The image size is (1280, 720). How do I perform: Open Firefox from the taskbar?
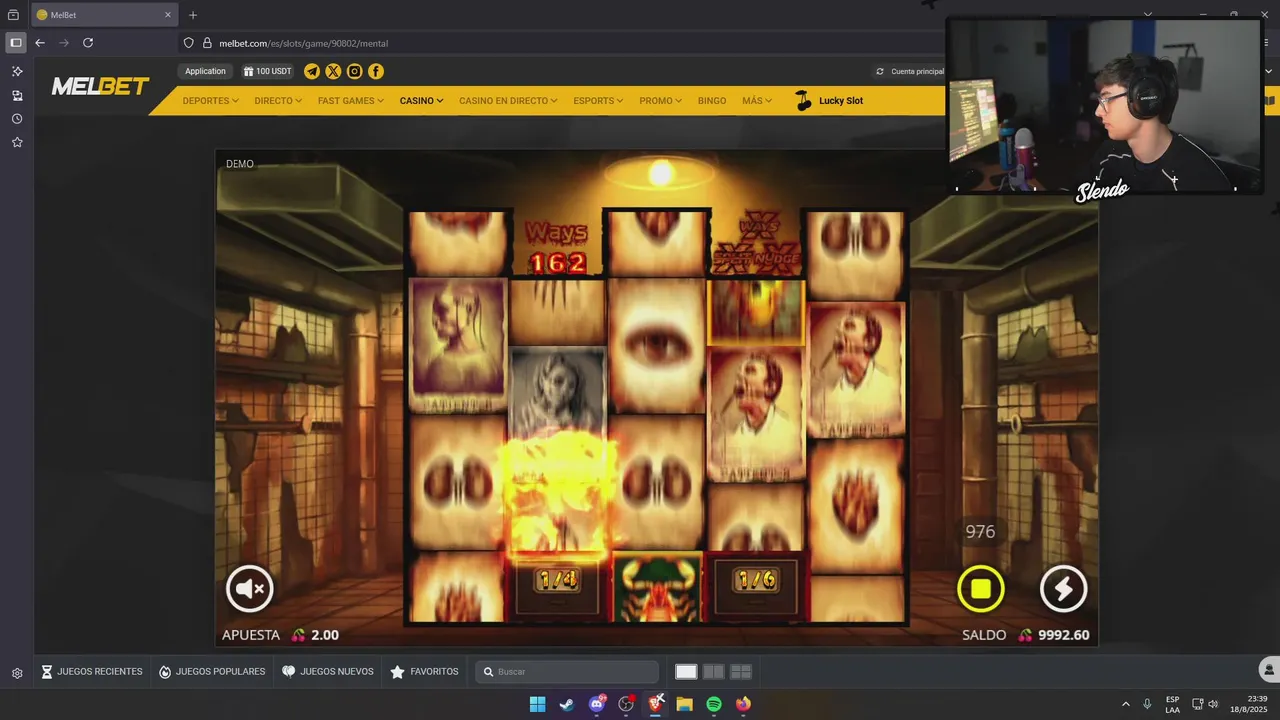coord(743,704)
